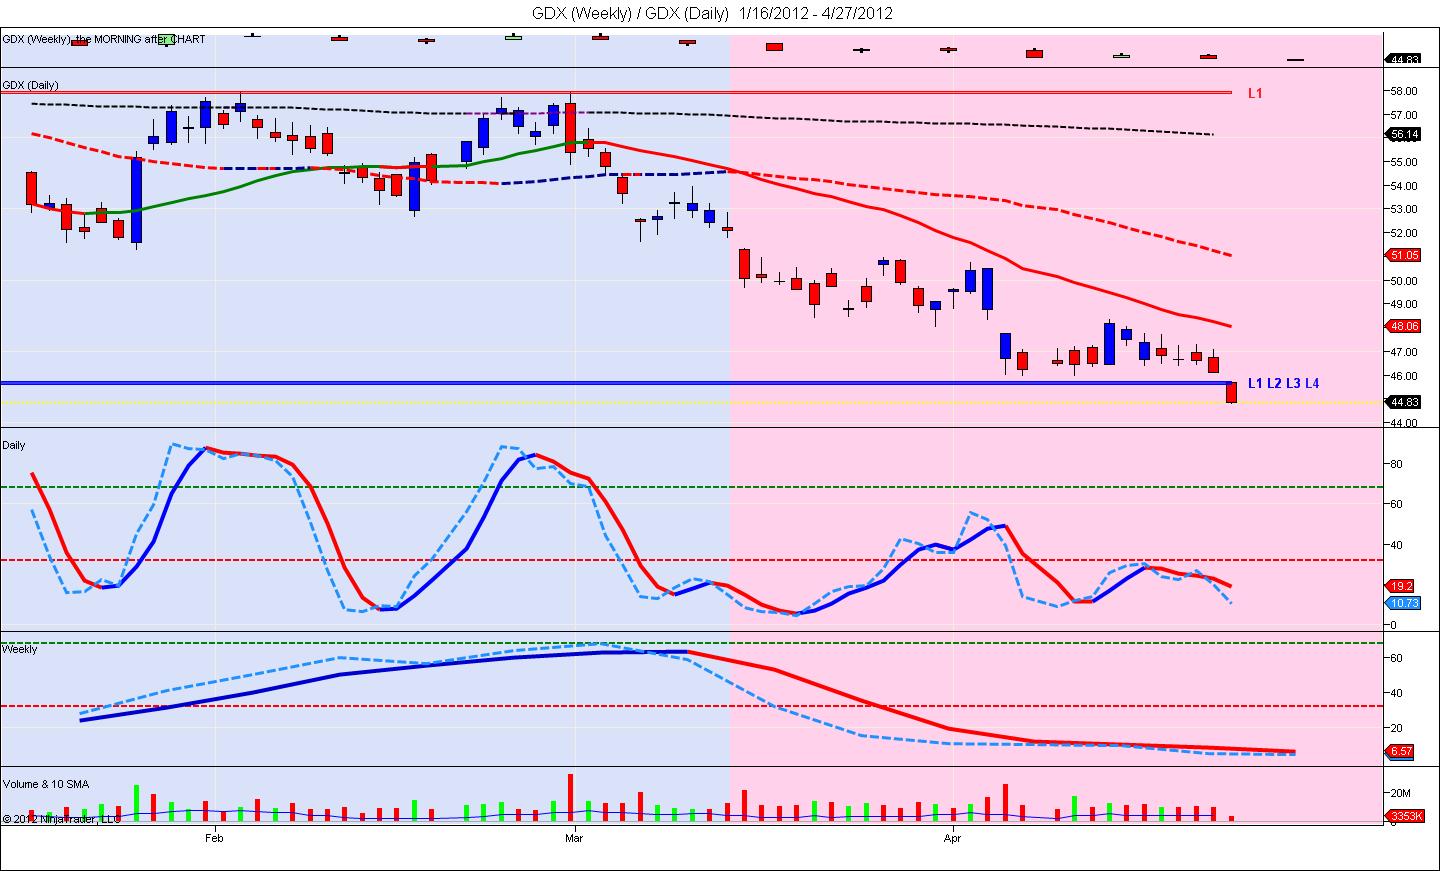Select the 57.00 price axis label
Screen dimensions: 1440x871
point(1405,115)
